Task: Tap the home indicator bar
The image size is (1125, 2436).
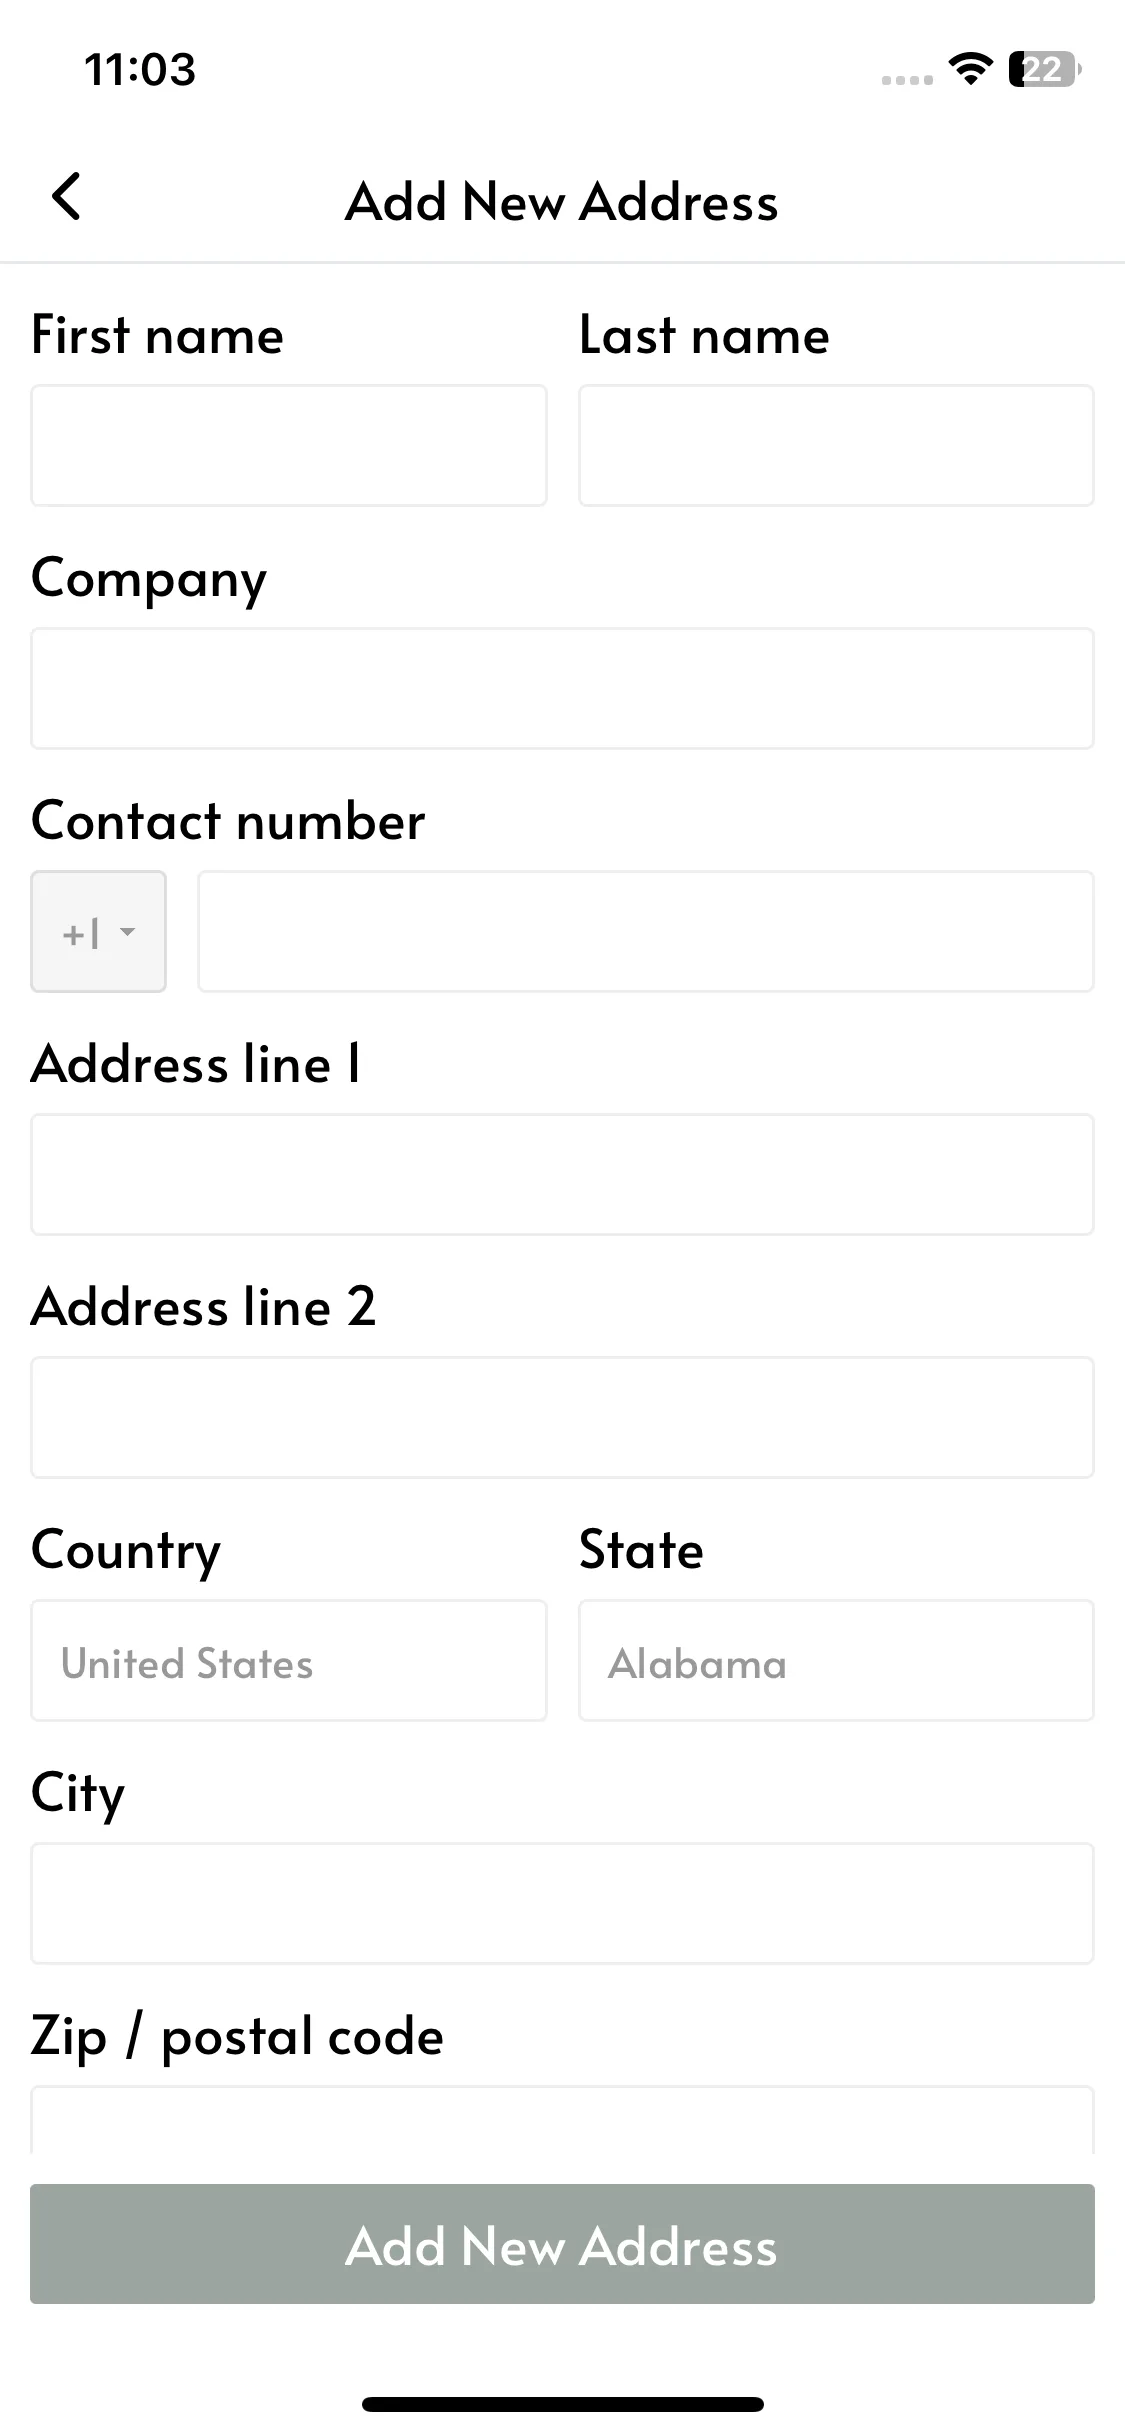Action: [563, 2404]
